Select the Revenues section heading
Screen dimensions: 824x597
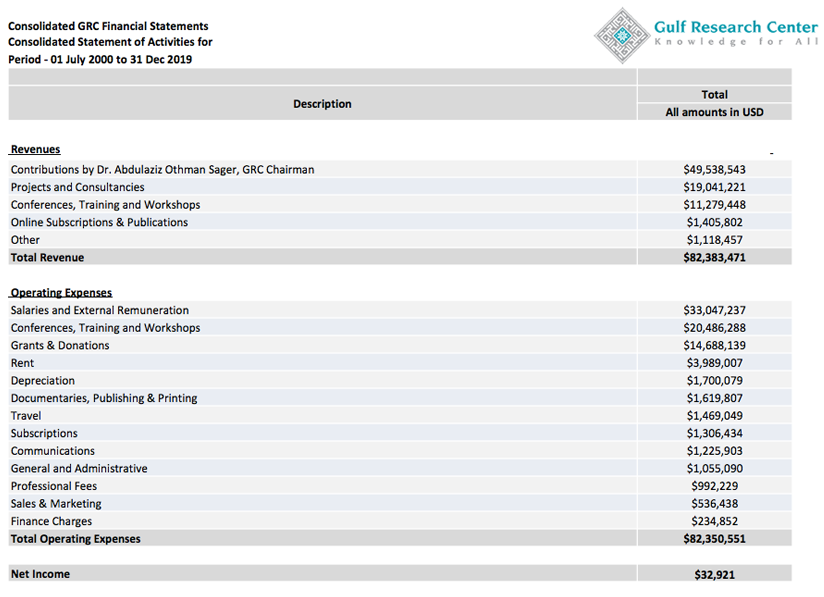[x=36, y=150]
